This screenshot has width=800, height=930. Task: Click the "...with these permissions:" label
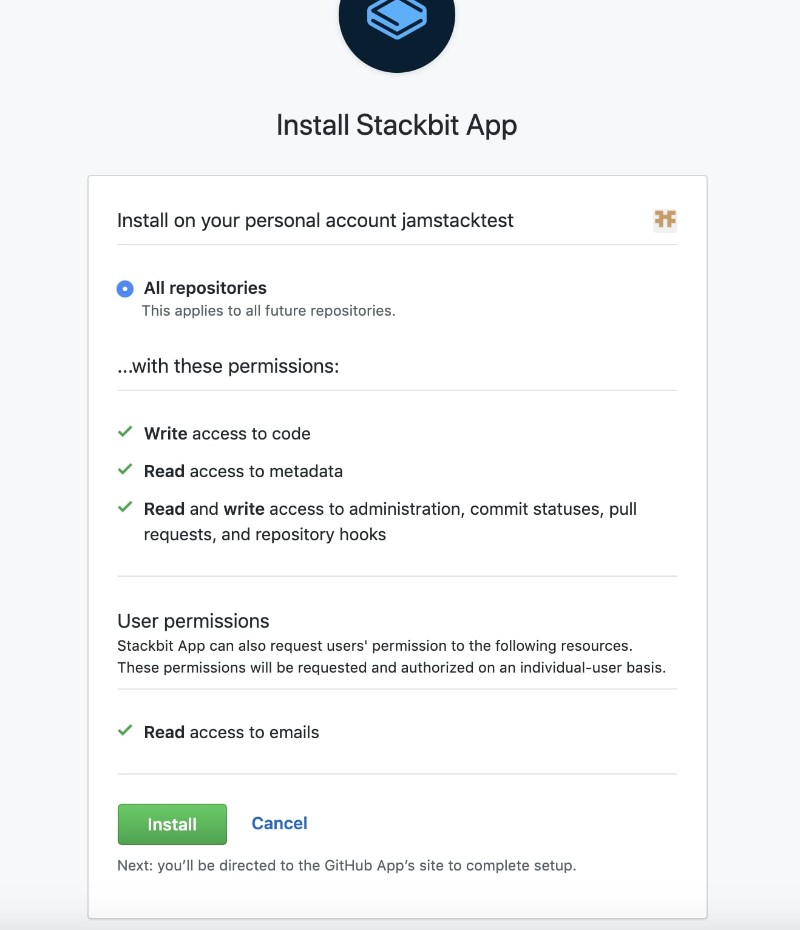(x=230, y=366)
